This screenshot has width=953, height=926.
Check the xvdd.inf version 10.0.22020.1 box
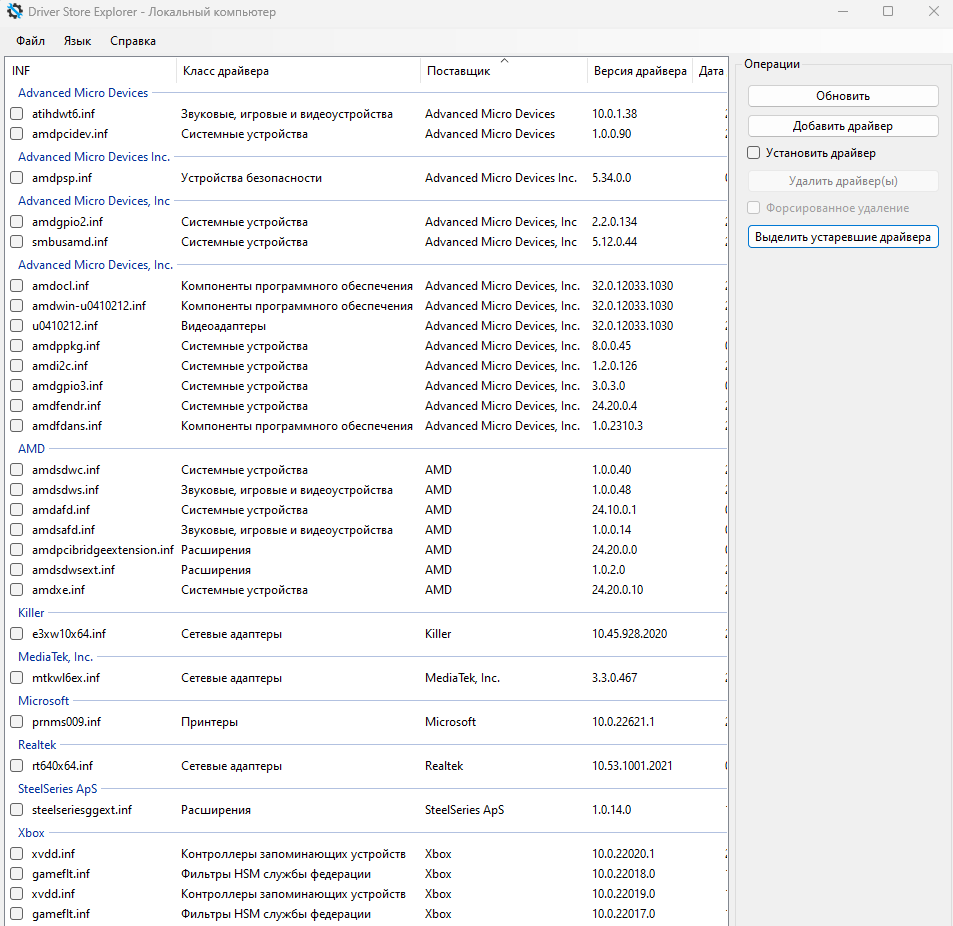[17, 854]
